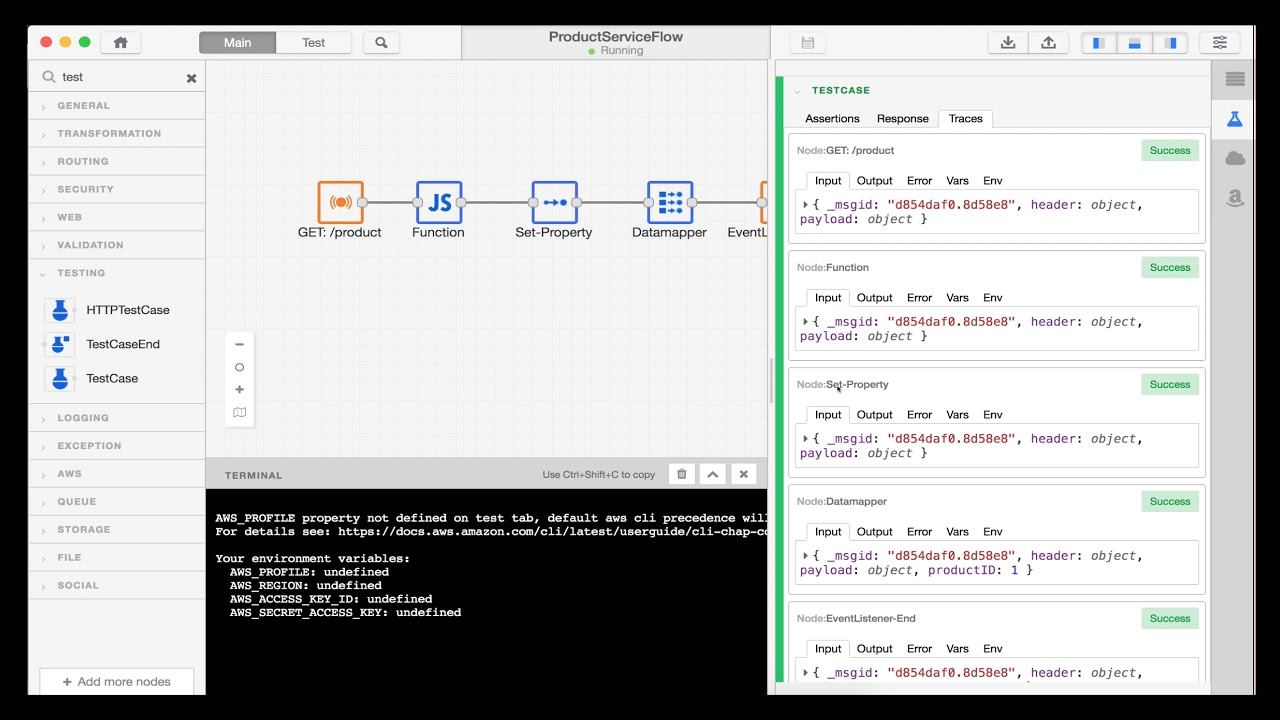Open the settings sliders icon
1280x720 pixels.
tap(1220, 43)
